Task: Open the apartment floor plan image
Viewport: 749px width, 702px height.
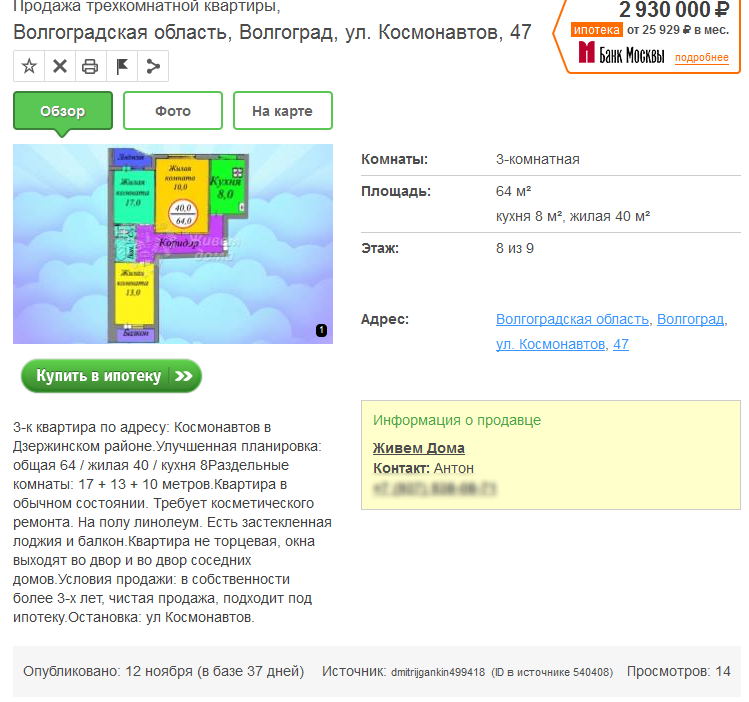Action: [x=173, y=244]
